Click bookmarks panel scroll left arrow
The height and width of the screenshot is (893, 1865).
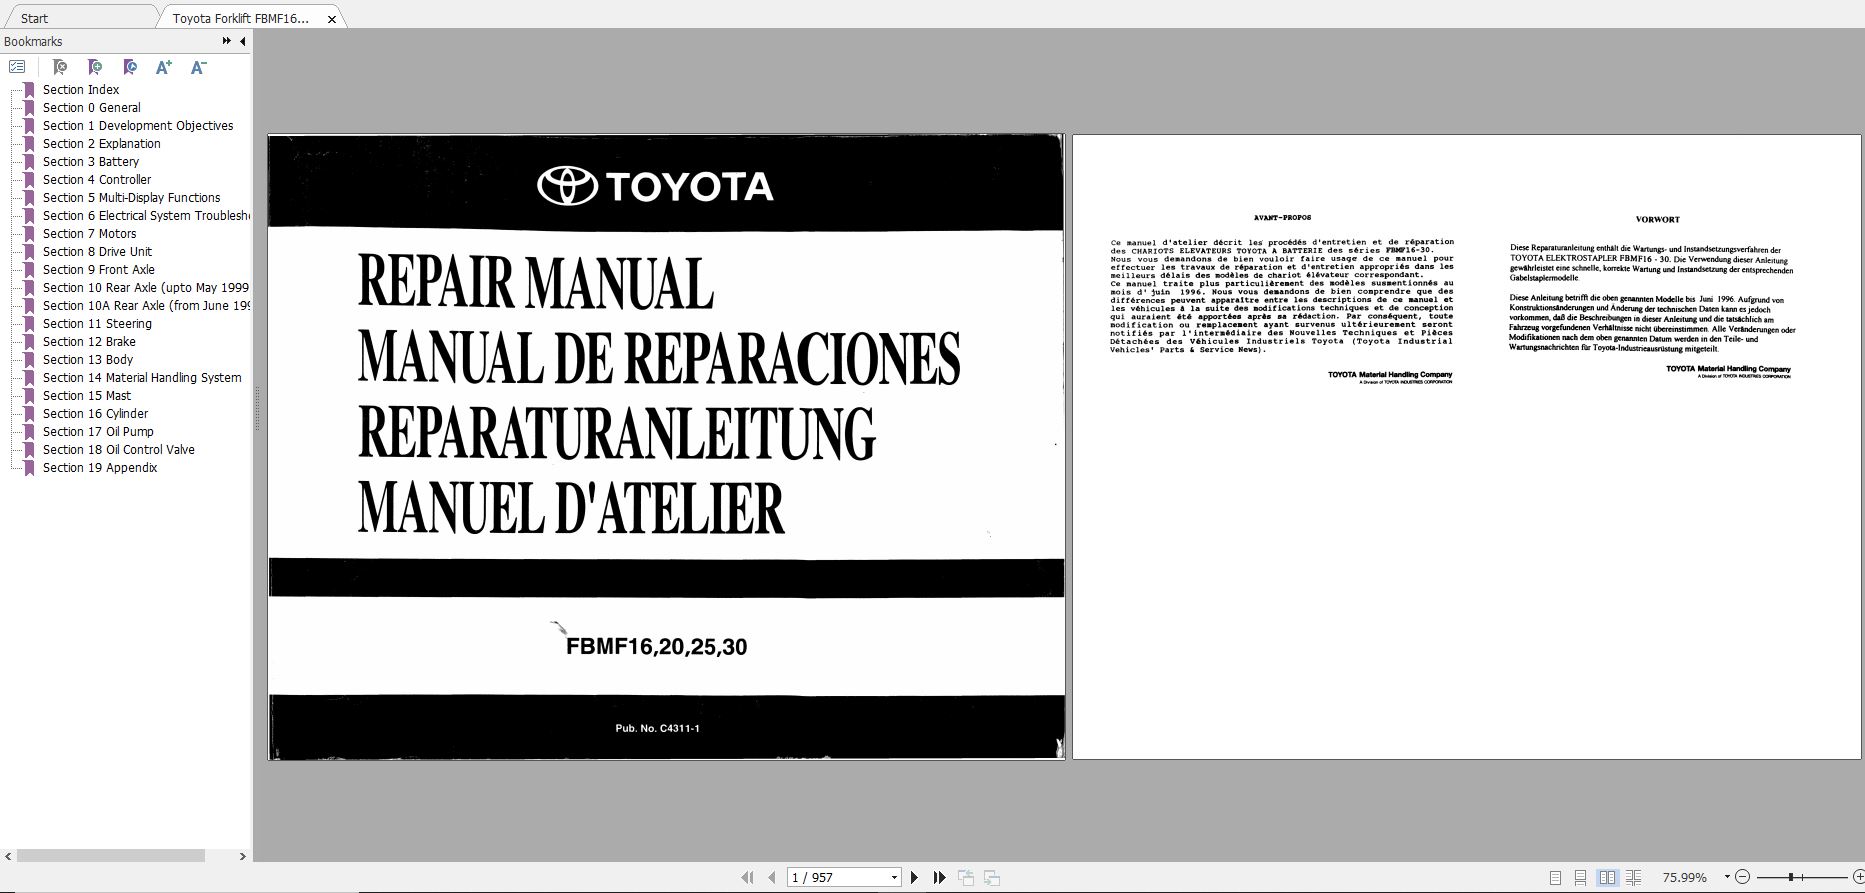[9, 856]
